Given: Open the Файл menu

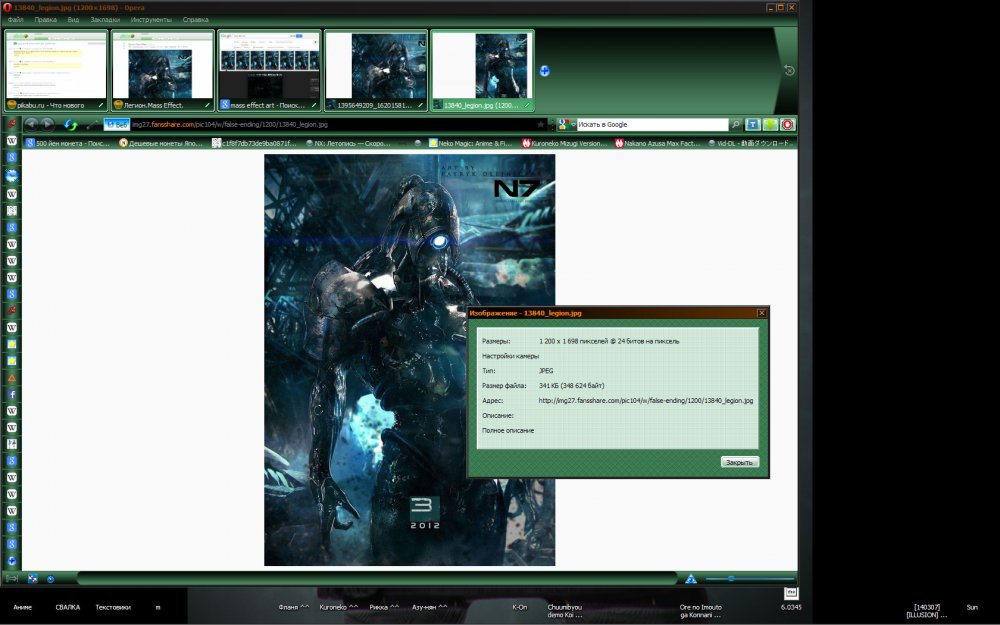Looking at the screenshot, I should point(15,20).
